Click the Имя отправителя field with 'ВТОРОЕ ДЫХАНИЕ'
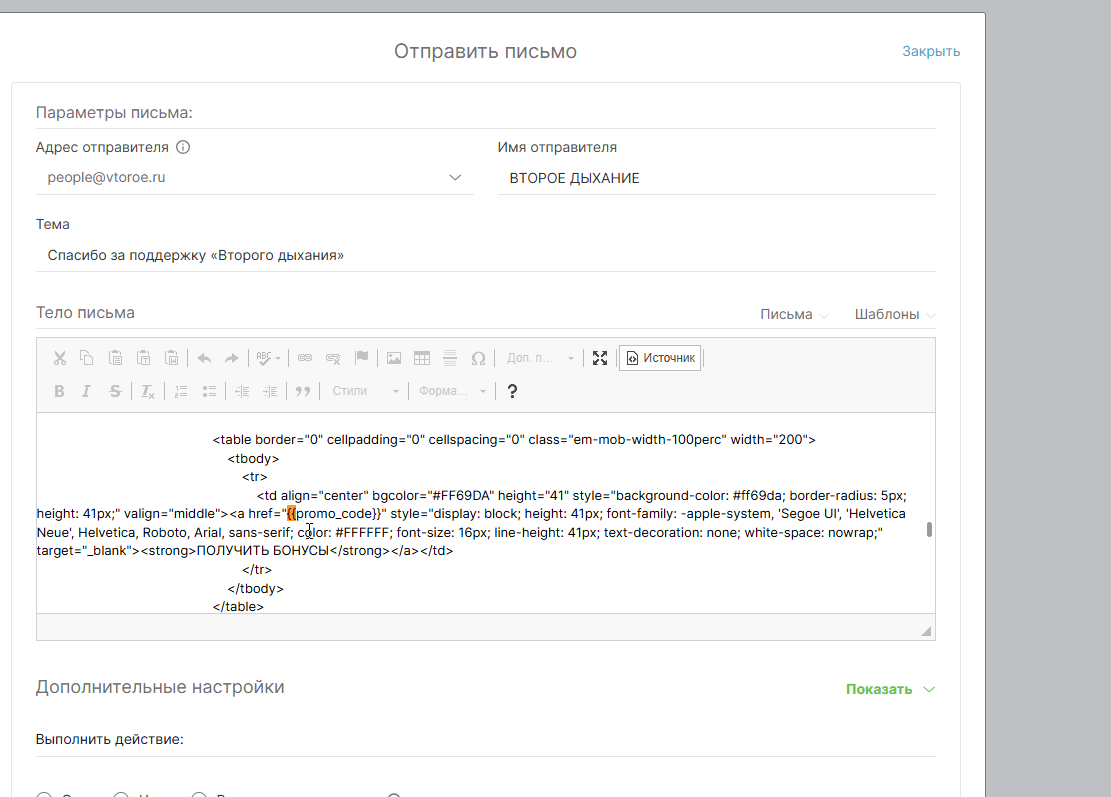This screenshot has width=1111, height=797. click(716, 178)
